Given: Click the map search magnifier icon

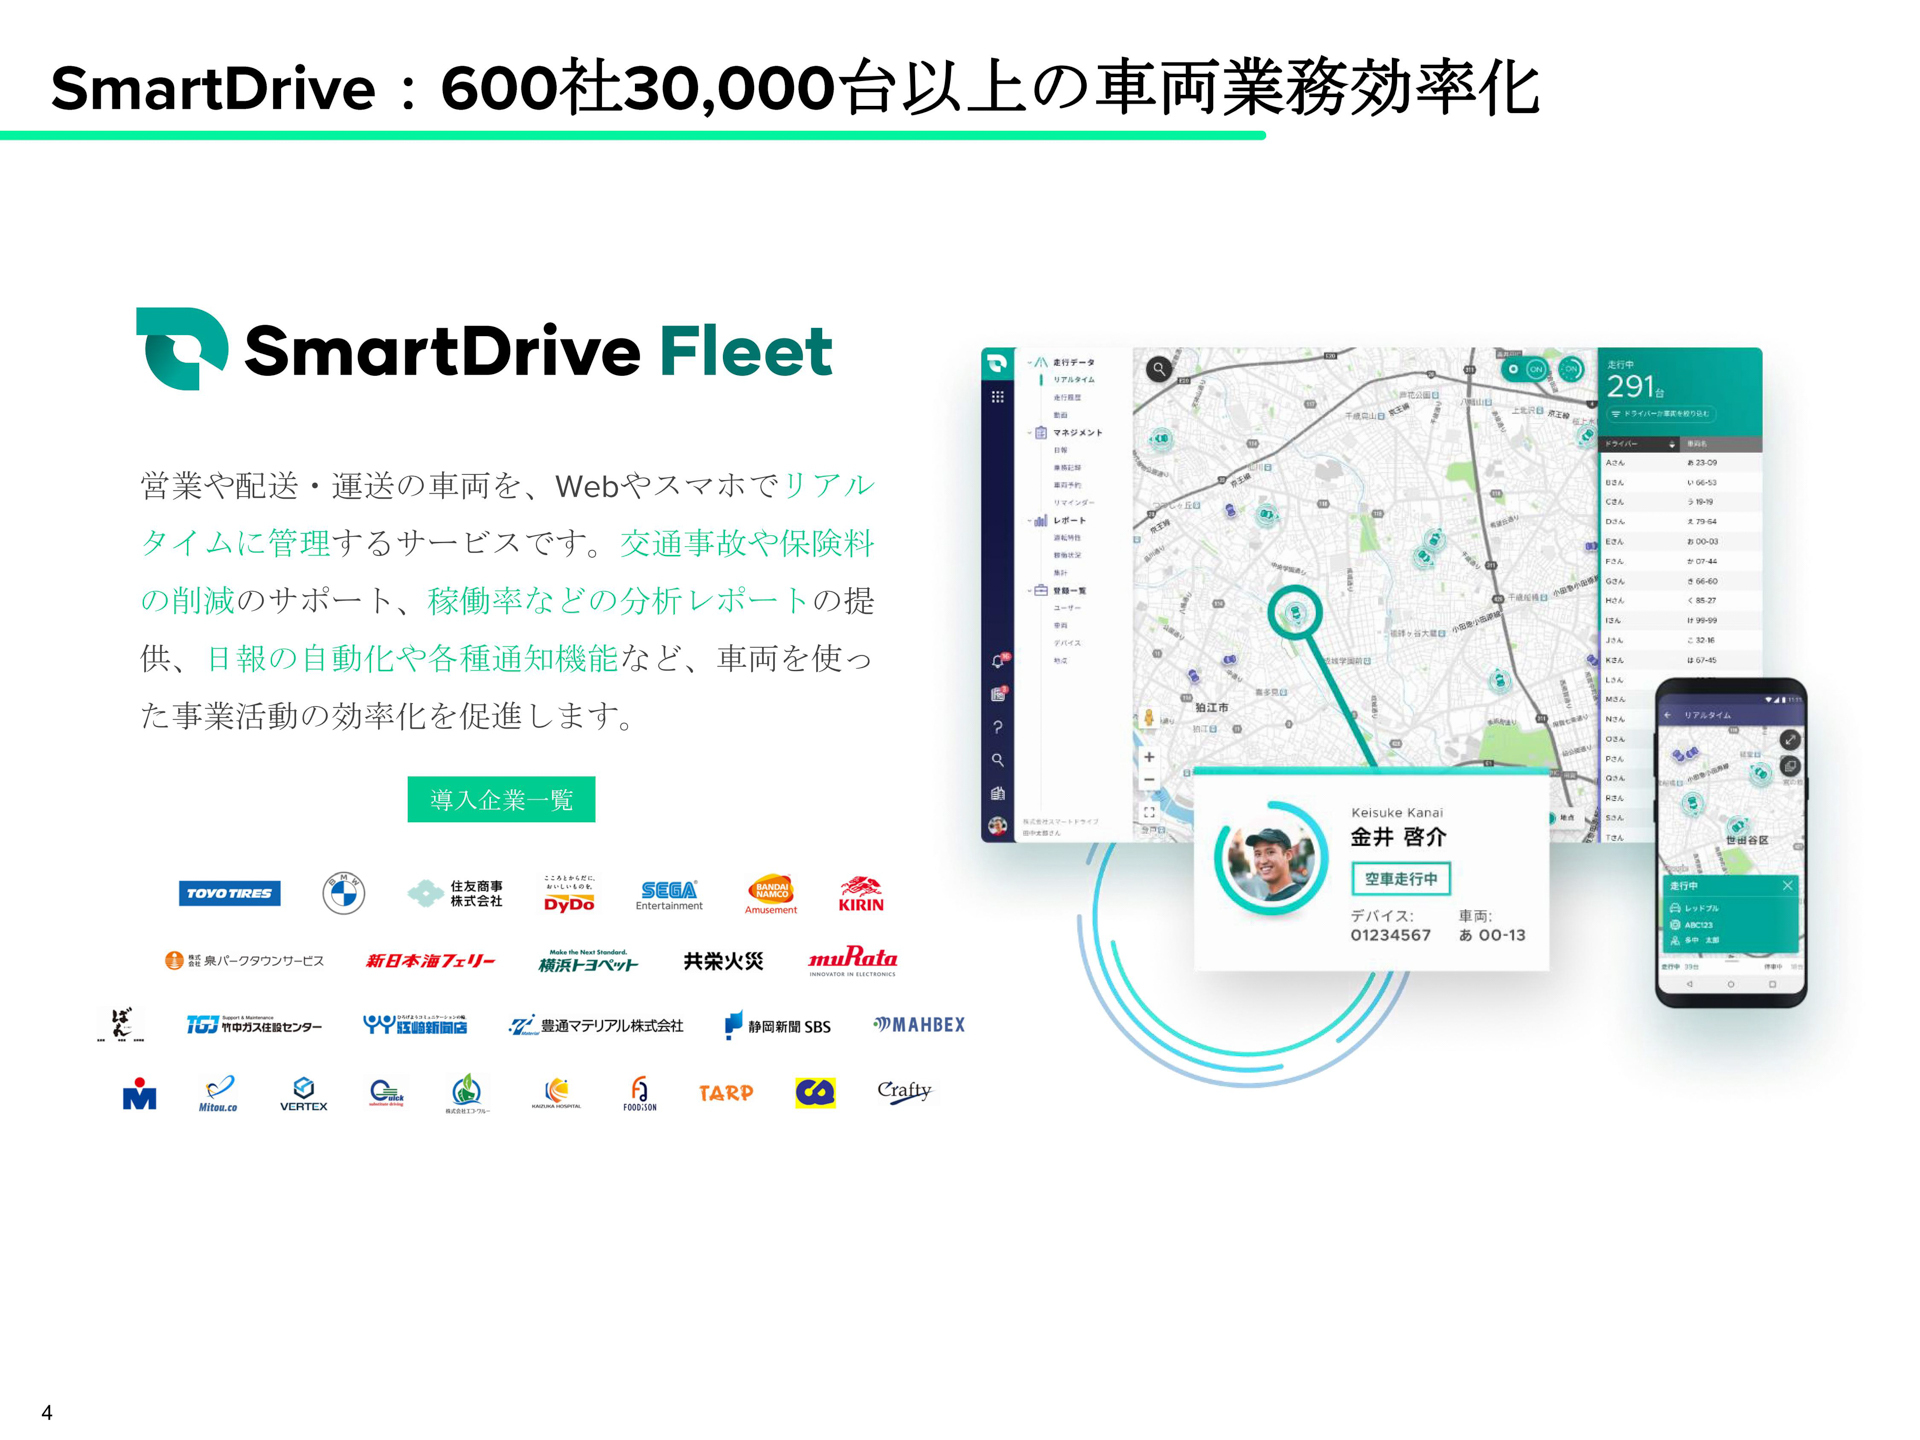Looking at the screenshot, I should (1157, 370).
